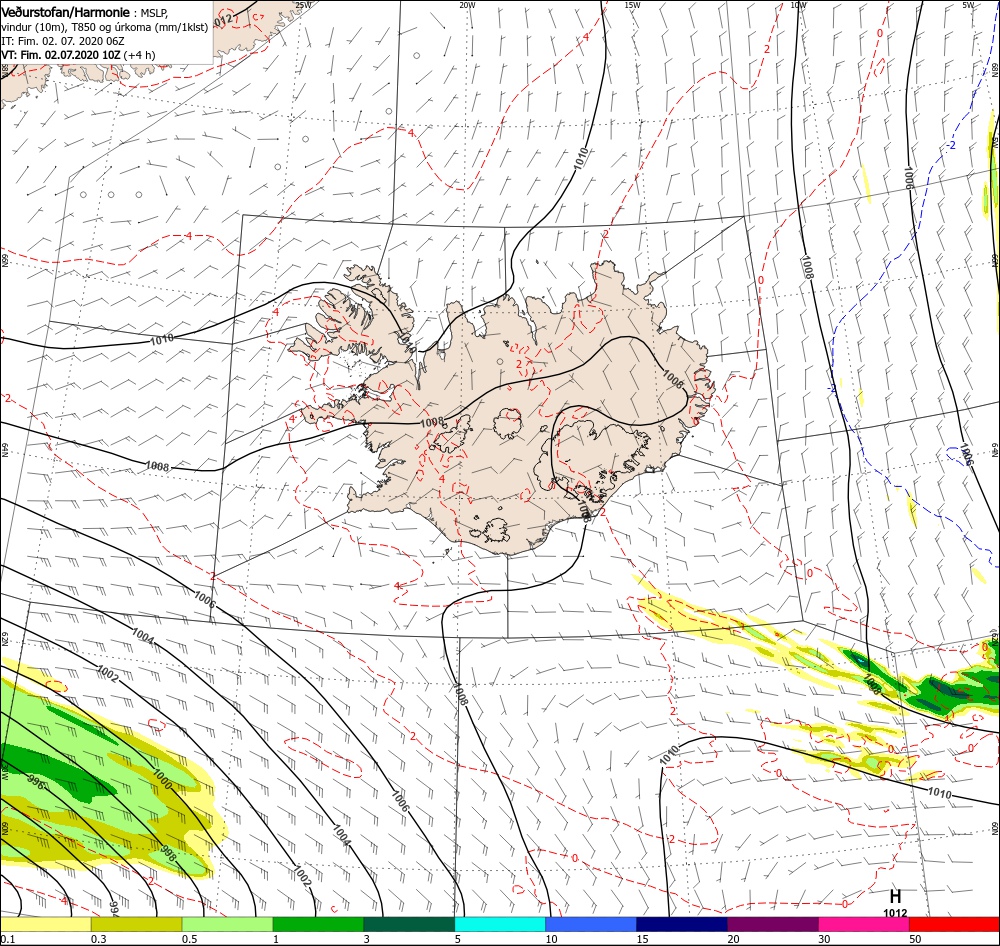
Task: Click the "20W" longitude label
Action: (467, 5)
